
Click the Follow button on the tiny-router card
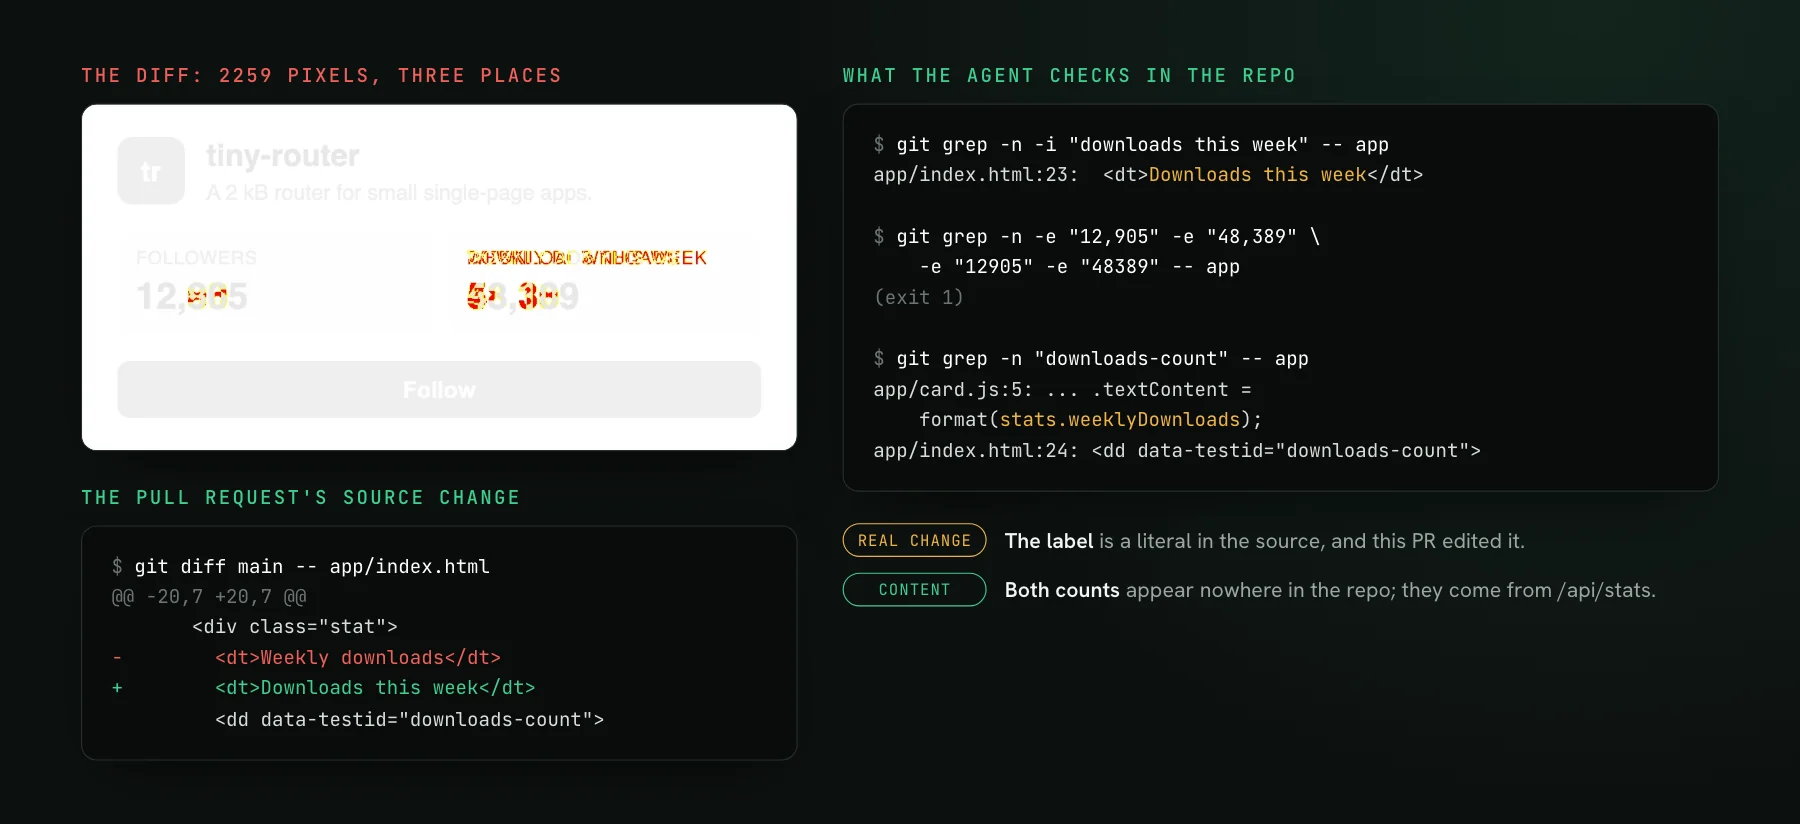pos(439,390)
